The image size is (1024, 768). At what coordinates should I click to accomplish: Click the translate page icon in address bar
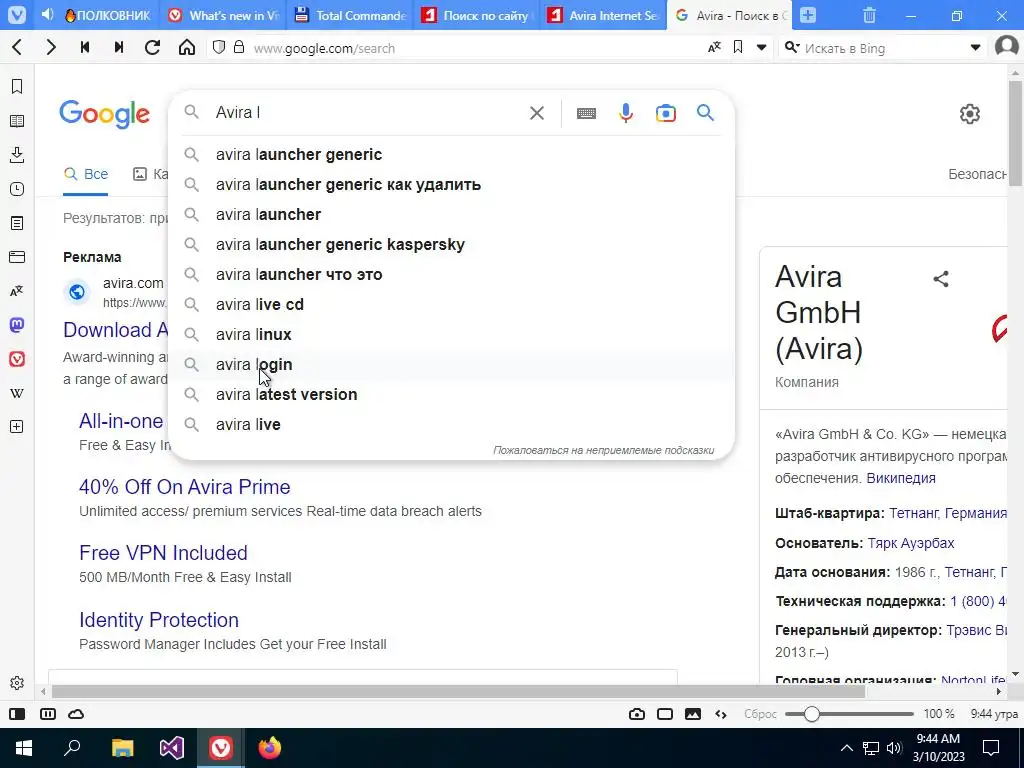coord(714,47)
